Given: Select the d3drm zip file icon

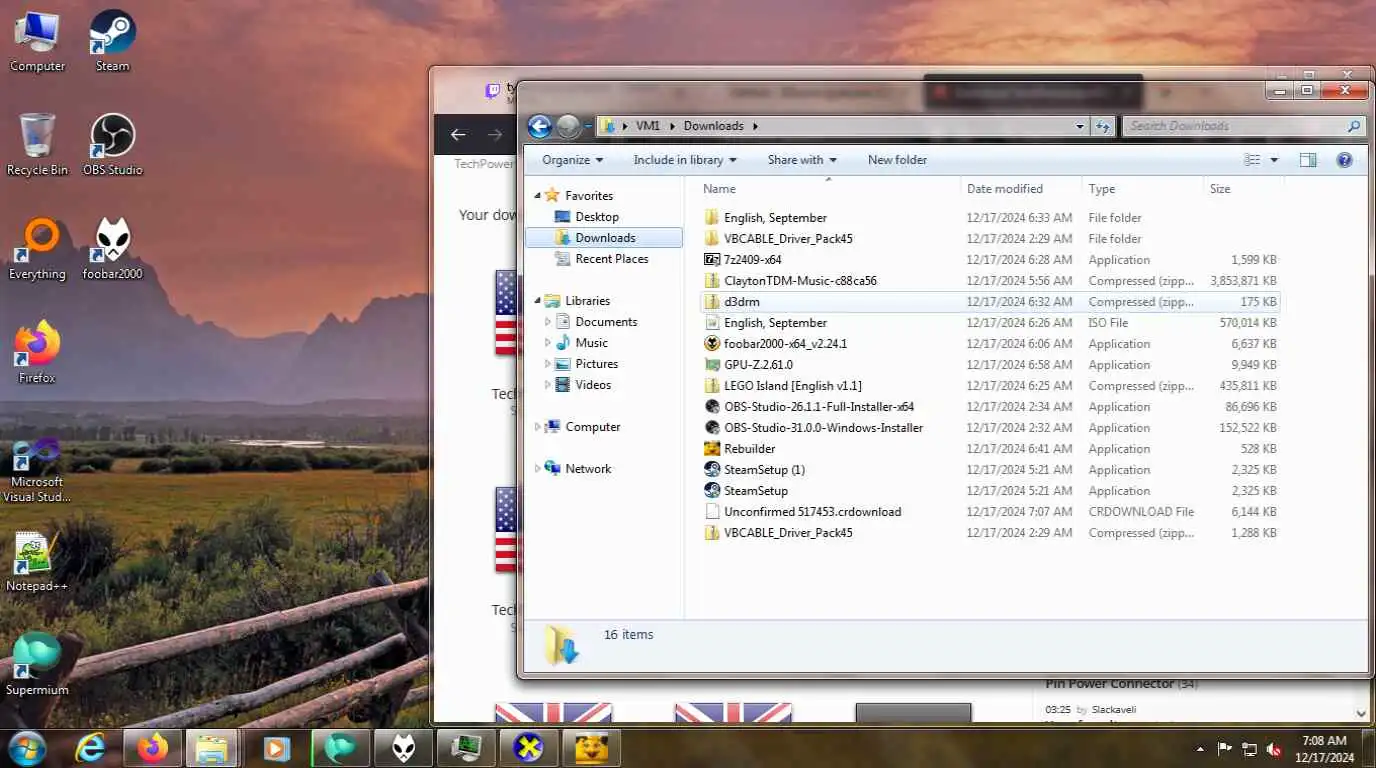Looking at the screenshot, I should click(x=712, y=302).
